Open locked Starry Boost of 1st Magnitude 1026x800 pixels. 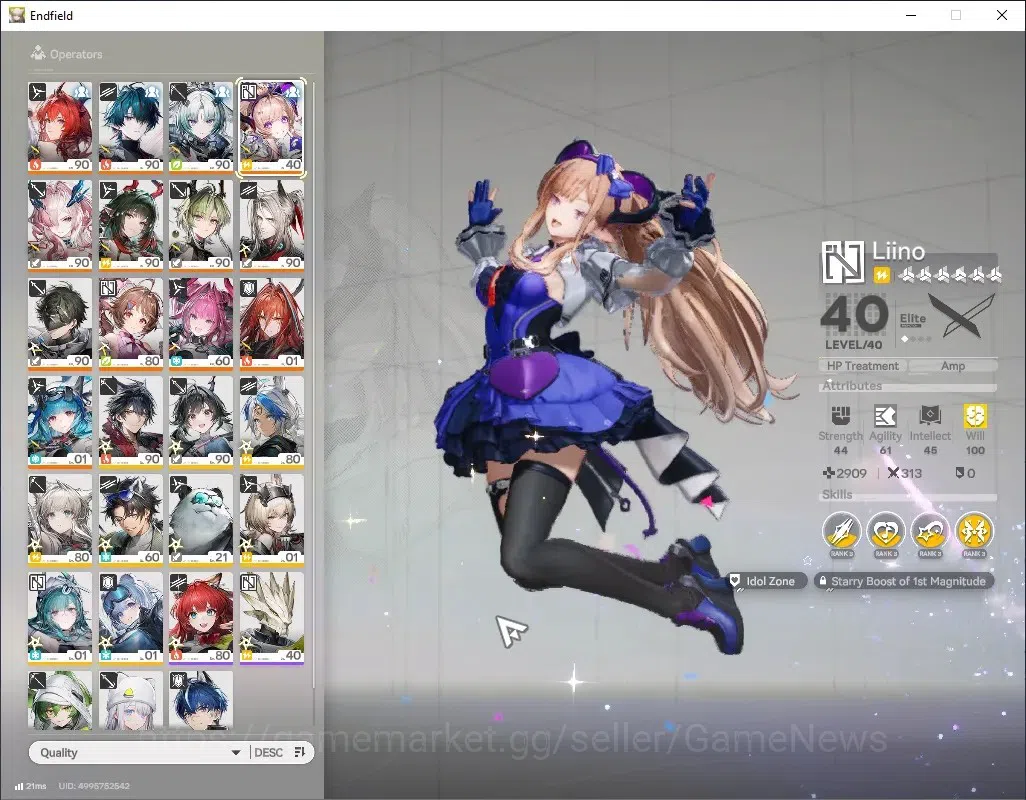904,581
